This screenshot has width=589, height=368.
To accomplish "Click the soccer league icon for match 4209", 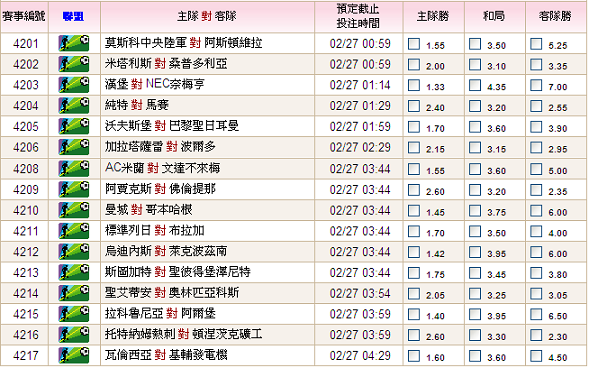I will tap(74, 189).
